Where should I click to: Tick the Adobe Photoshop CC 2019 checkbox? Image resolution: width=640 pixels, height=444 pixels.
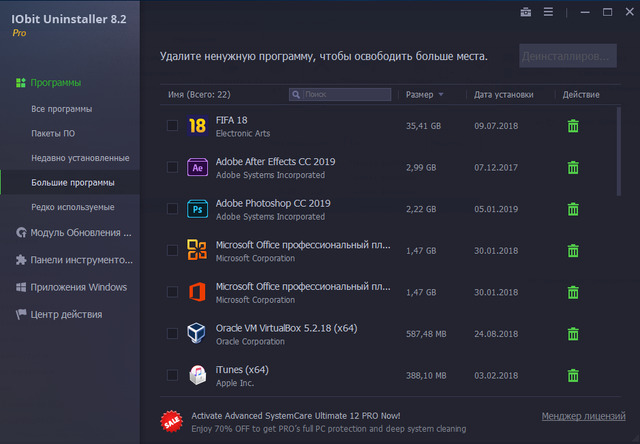point(172,209)
